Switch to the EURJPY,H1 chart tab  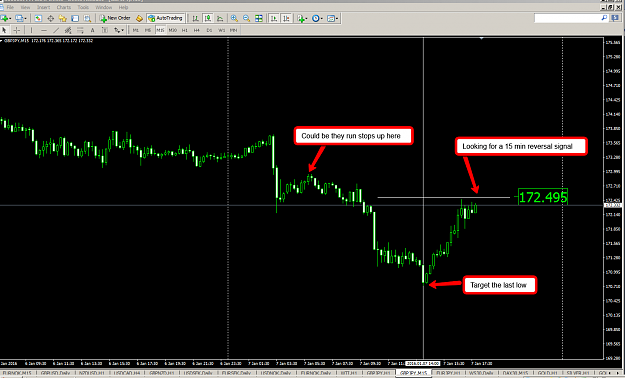pyautogui.click(x=448, y=374)
